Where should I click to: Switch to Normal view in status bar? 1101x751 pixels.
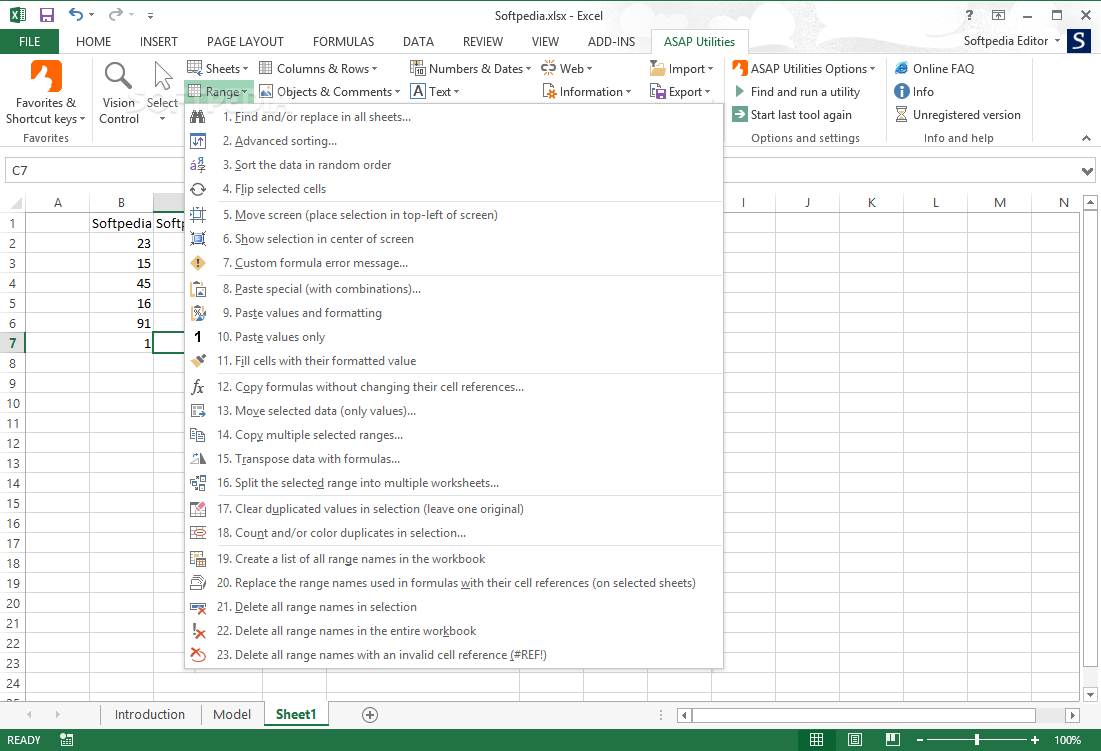(817, 740)
